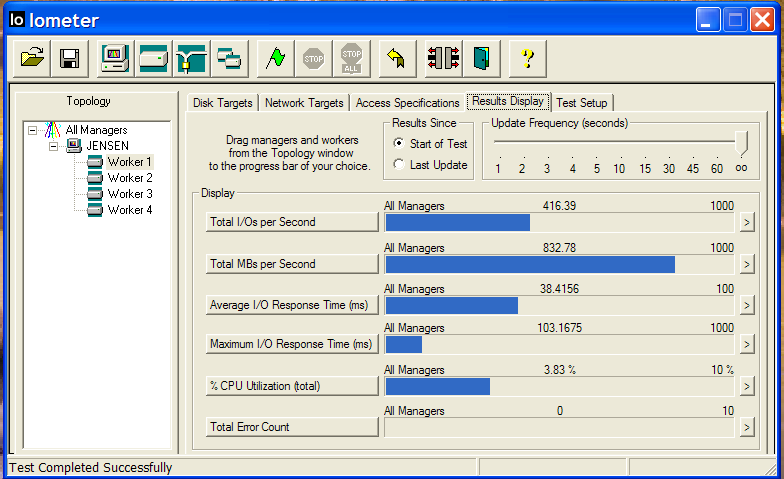Start a new manager
Screen dimensions: 784x479
click(116, 58)
